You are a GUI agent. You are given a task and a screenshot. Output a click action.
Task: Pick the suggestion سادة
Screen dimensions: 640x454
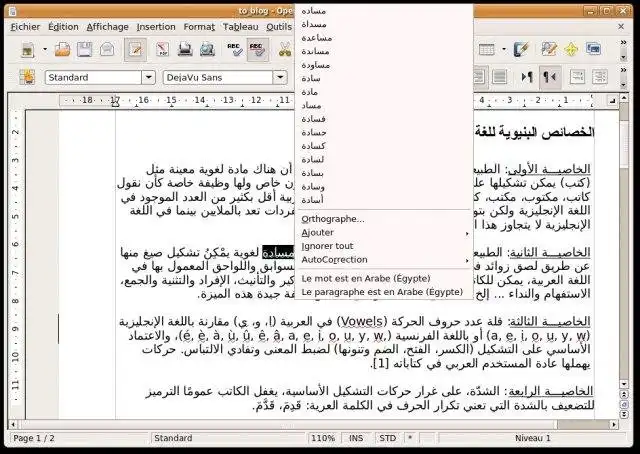coord(384,78)
